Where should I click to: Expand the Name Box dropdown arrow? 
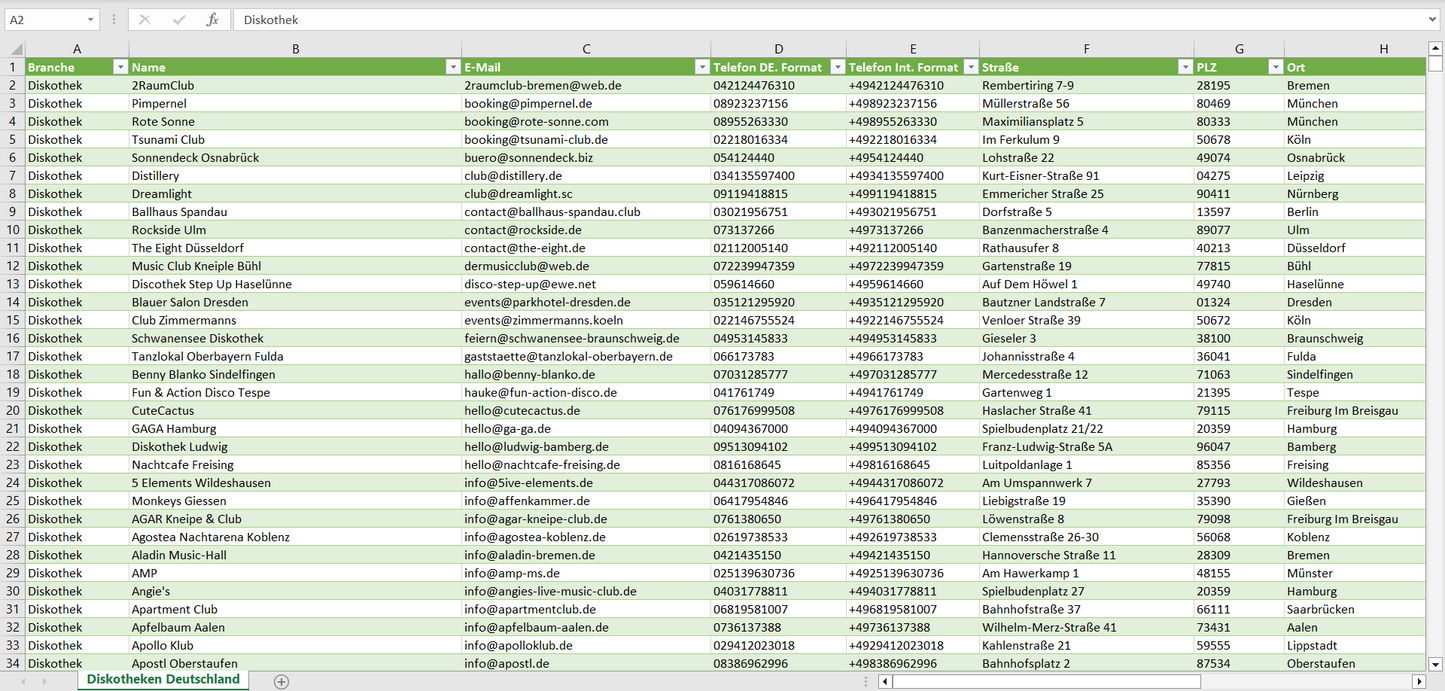[x=91, y=20]
